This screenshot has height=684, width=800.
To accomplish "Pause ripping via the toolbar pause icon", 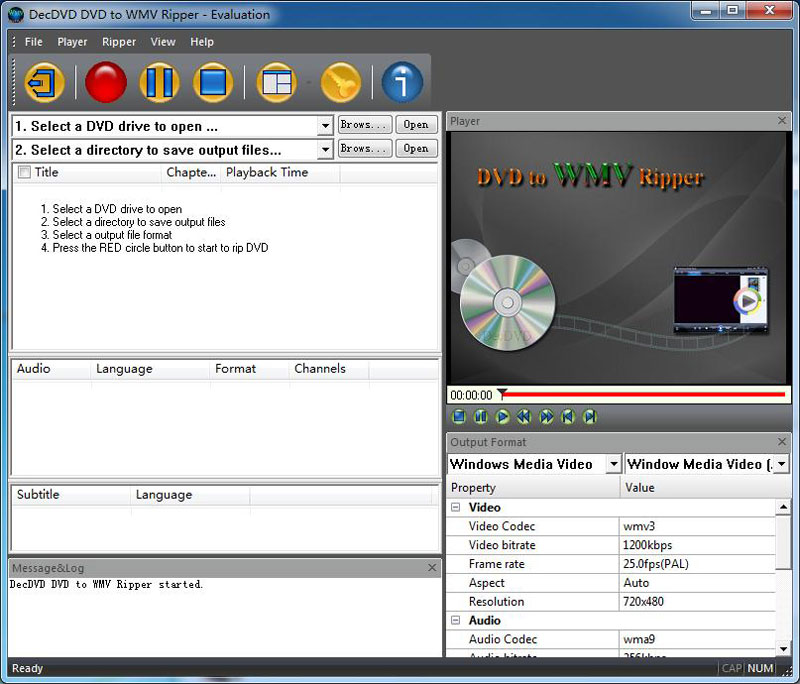I will [x=160, y=82].
